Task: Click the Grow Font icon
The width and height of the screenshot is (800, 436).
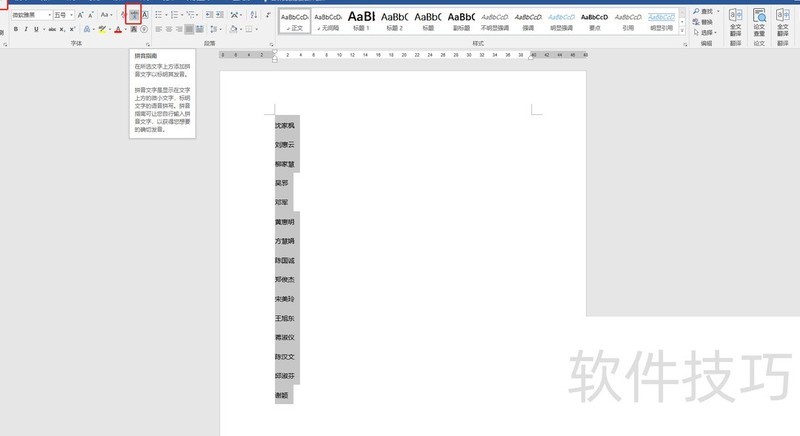Action: tap(81, 15)
